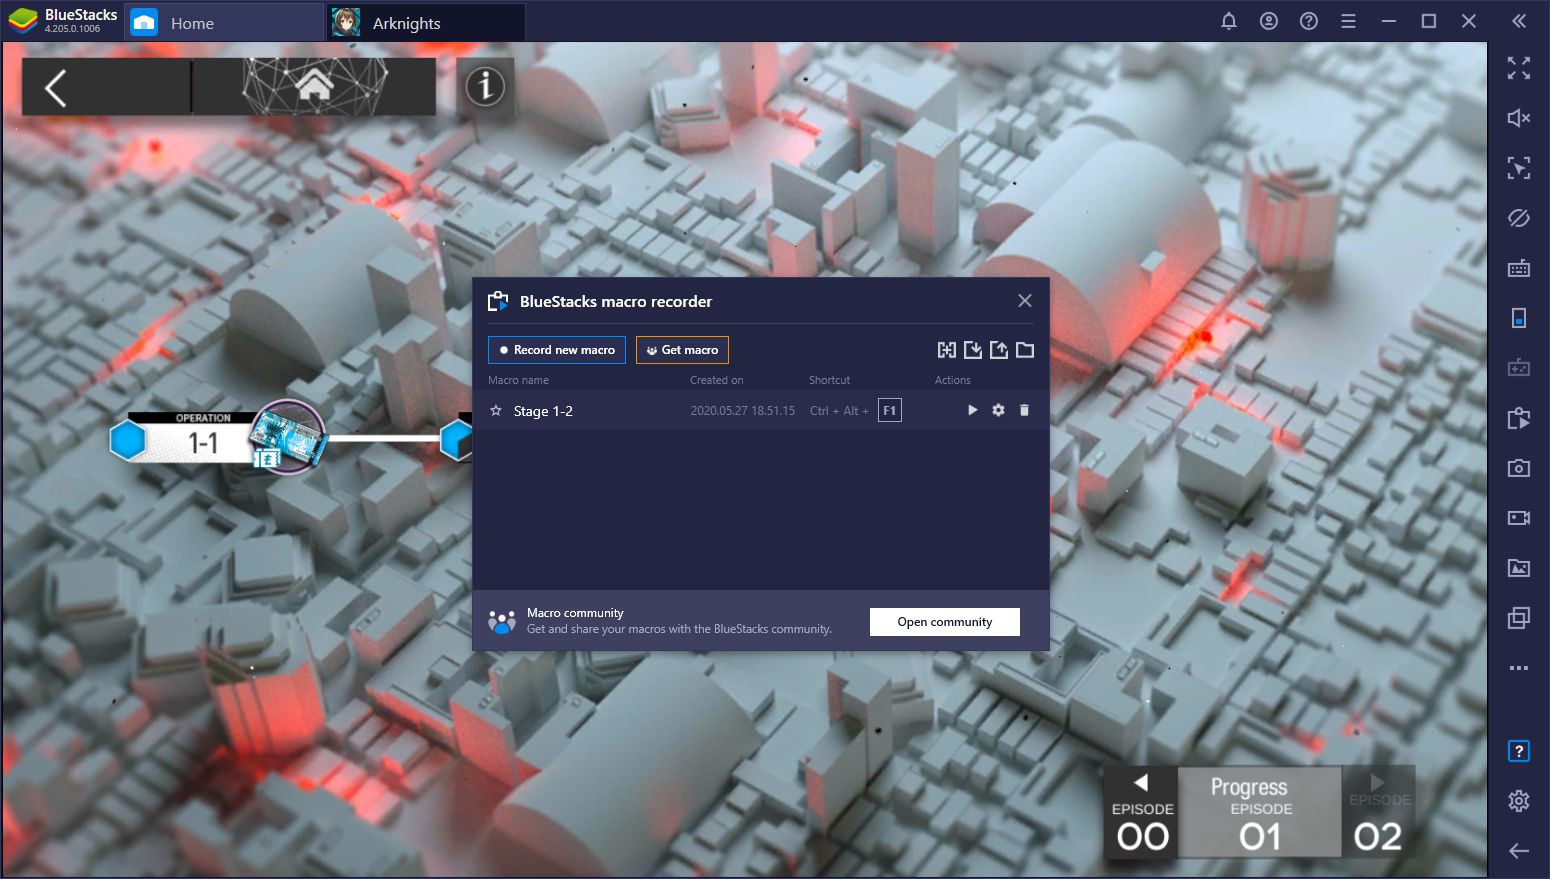Open BlueStacks notifications bell
1550x879 pixels.
click(1229, 21)
